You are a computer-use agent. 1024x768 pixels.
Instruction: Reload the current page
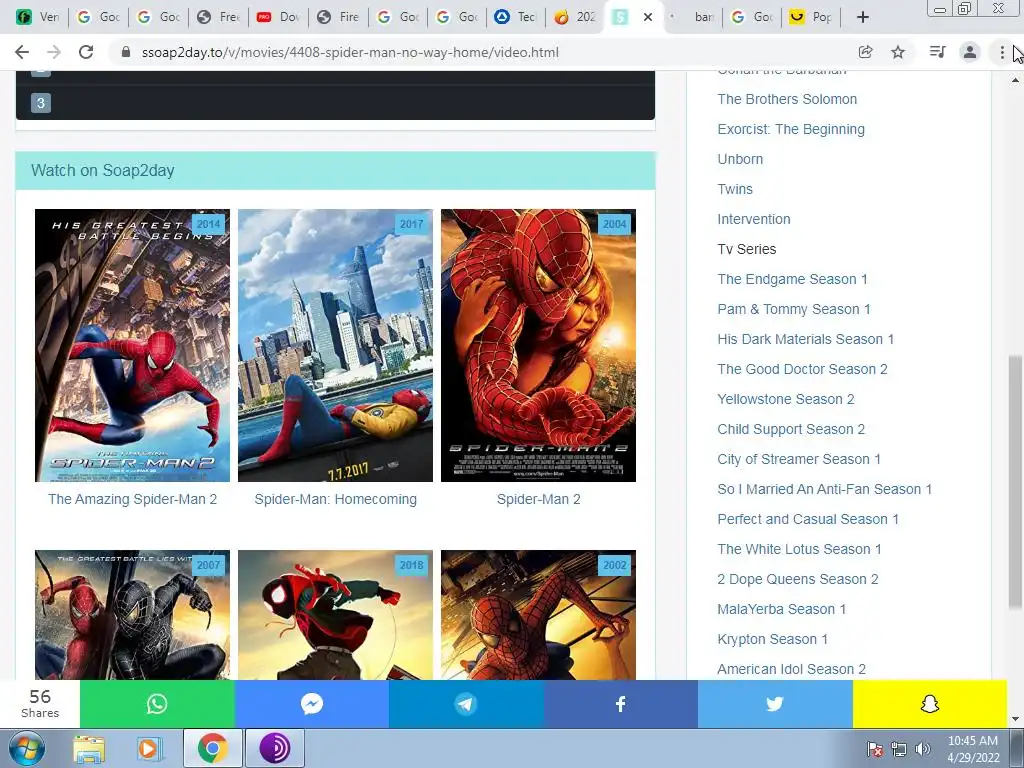(86, 52)
